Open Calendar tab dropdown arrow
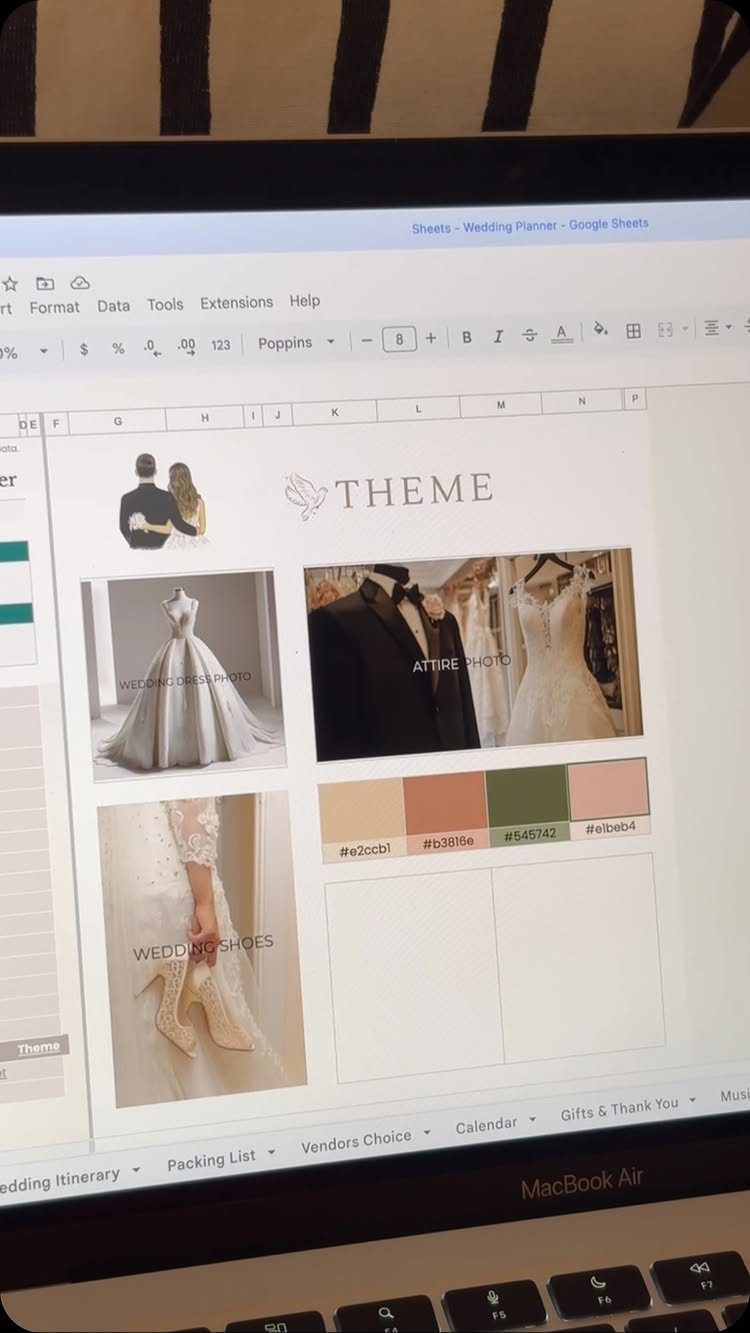The height and width of the screenshot is (1333, 750). [533, 1119]
